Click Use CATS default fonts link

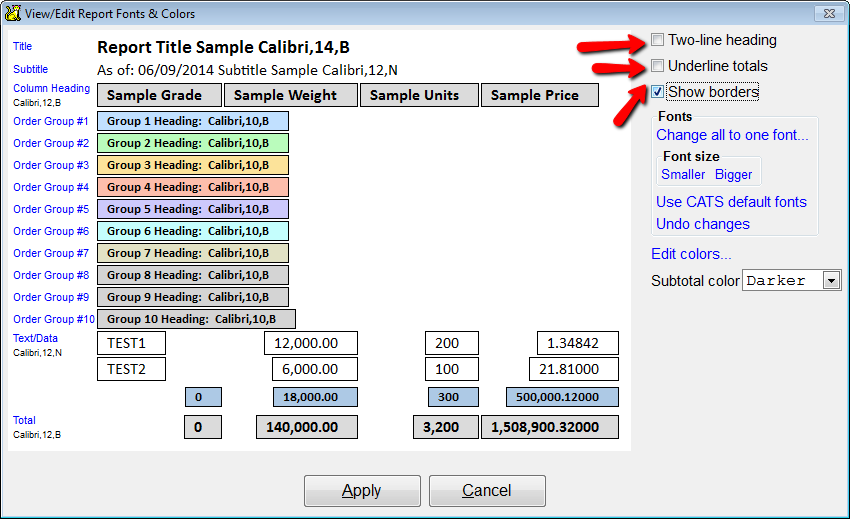[x=731, y=202]
